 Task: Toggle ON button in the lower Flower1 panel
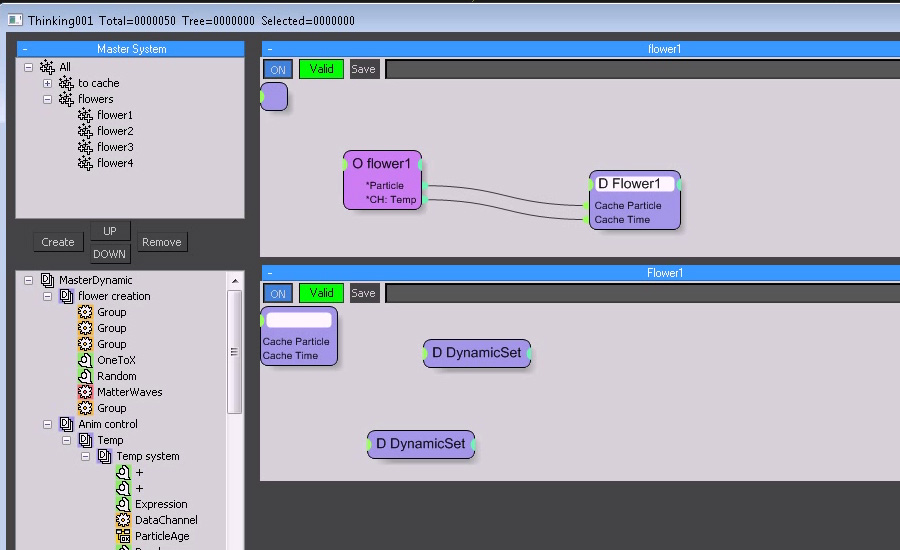tap(278, 293)
